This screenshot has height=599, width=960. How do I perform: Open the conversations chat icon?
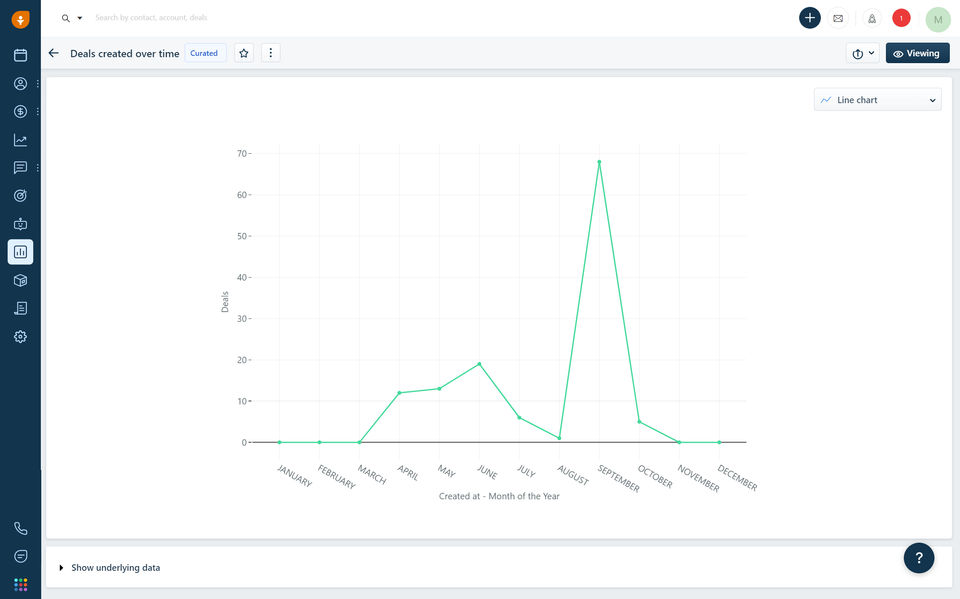(x=20, y=168)
